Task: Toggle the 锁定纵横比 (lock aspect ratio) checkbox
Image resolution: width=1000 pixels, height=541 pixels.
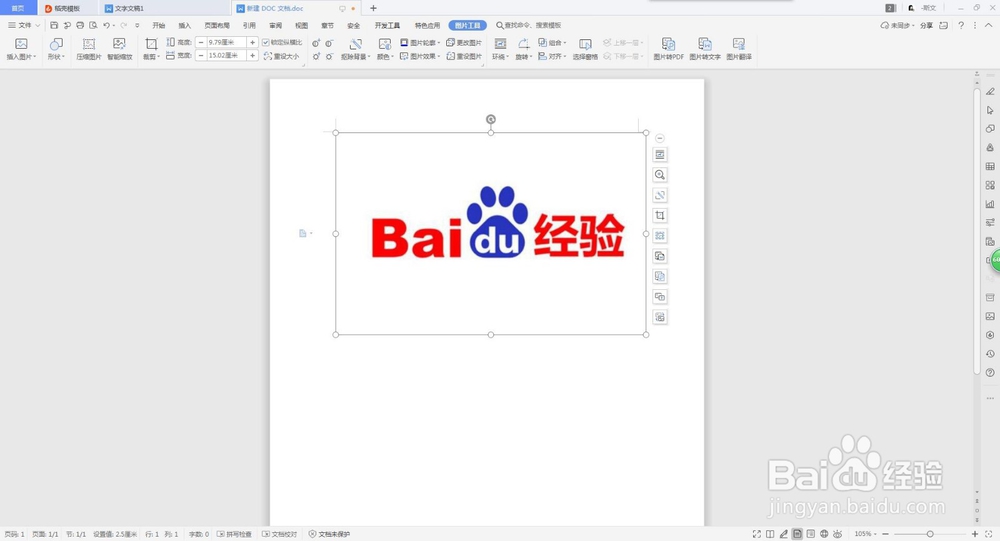Action: (x=266, y=43)
